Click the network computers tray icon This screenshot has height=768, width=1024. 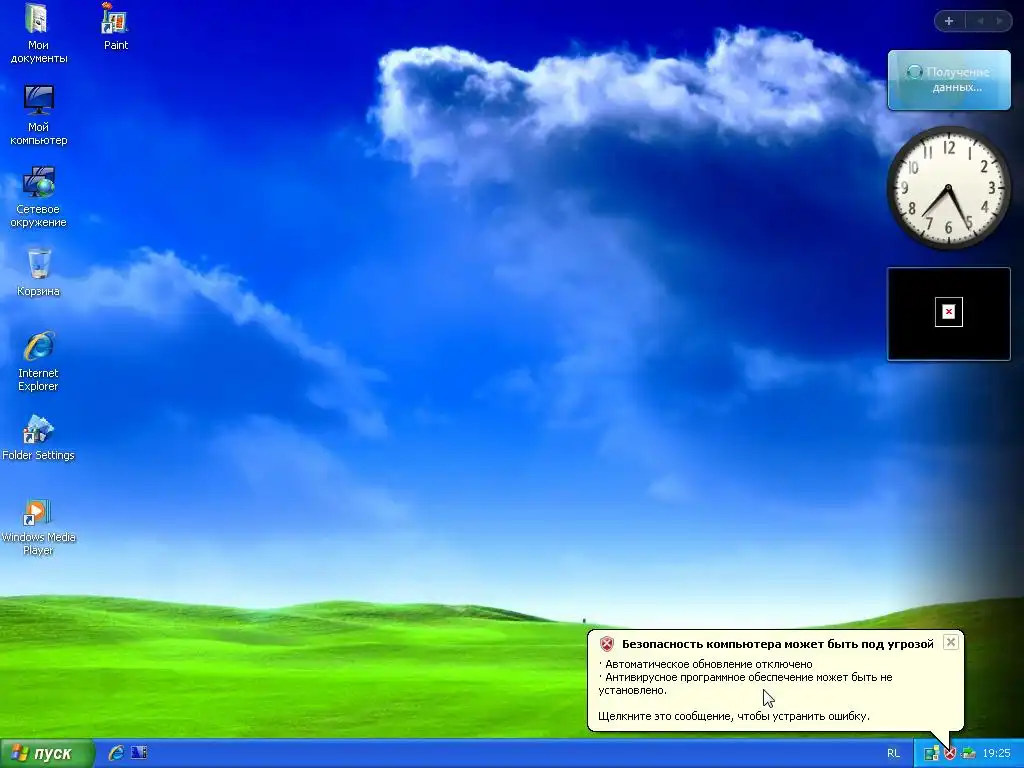tap(931, 754)
